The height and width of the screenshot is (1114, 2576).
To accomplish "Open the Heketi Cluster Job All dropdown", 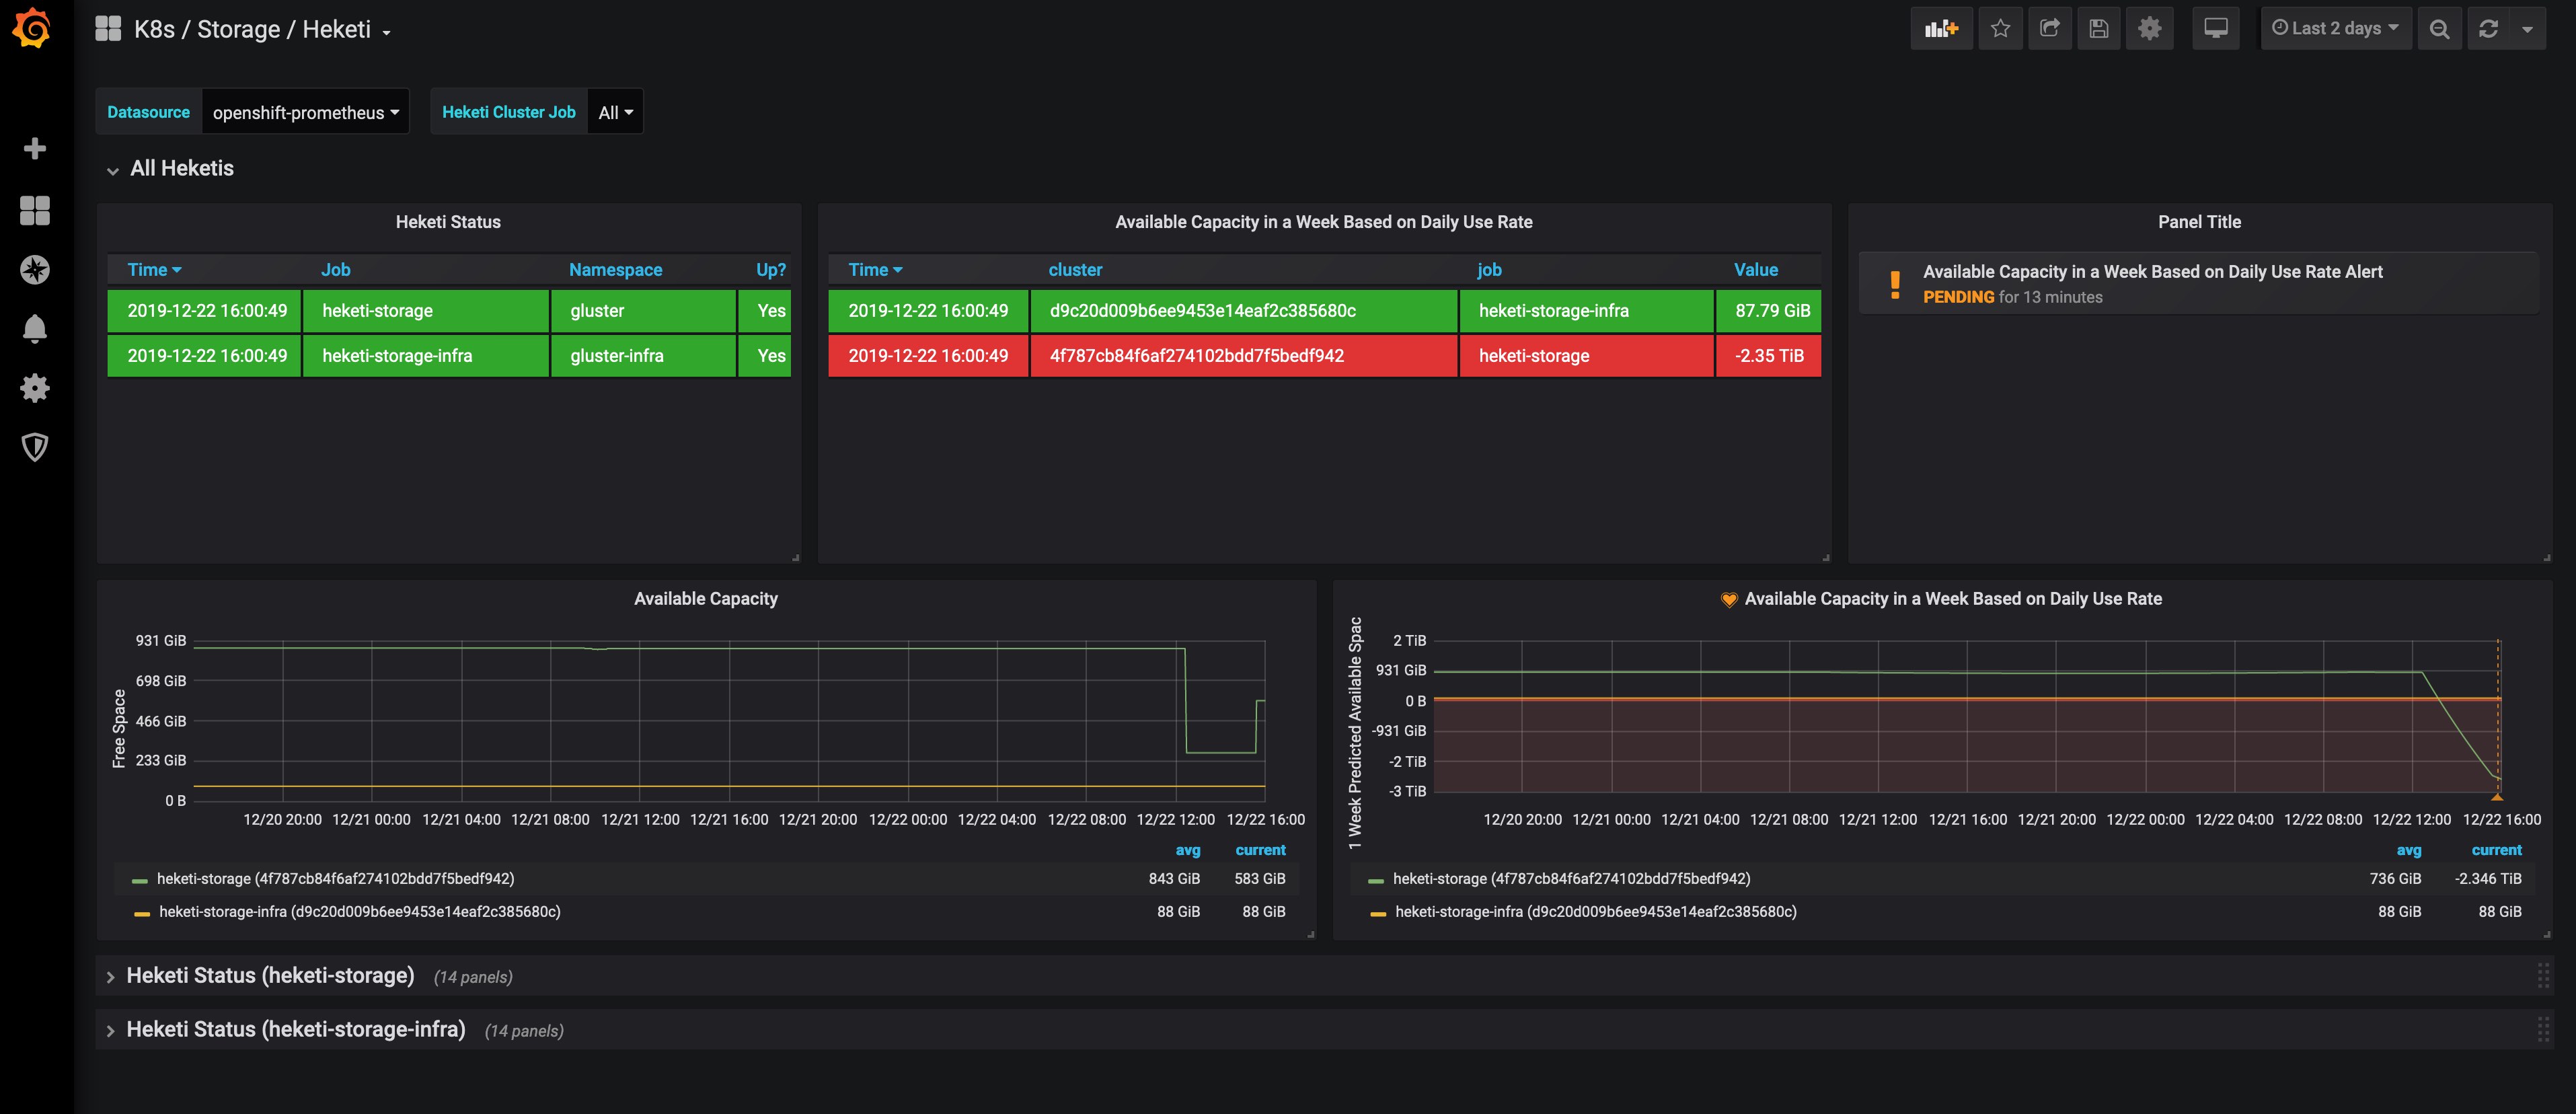I will click(615, 112).
